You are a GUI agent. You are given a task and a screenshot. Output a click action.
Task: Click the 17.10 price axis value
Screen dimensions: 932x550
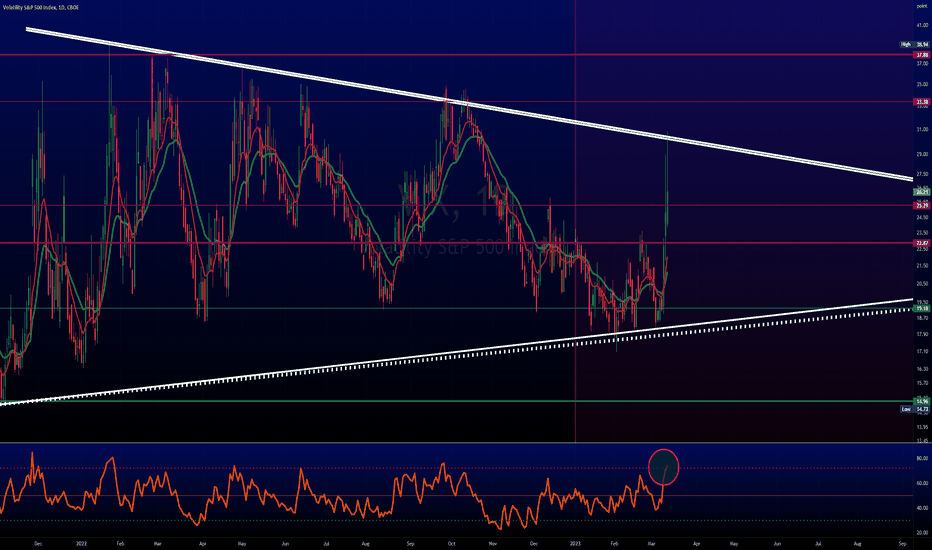[922, 351]
